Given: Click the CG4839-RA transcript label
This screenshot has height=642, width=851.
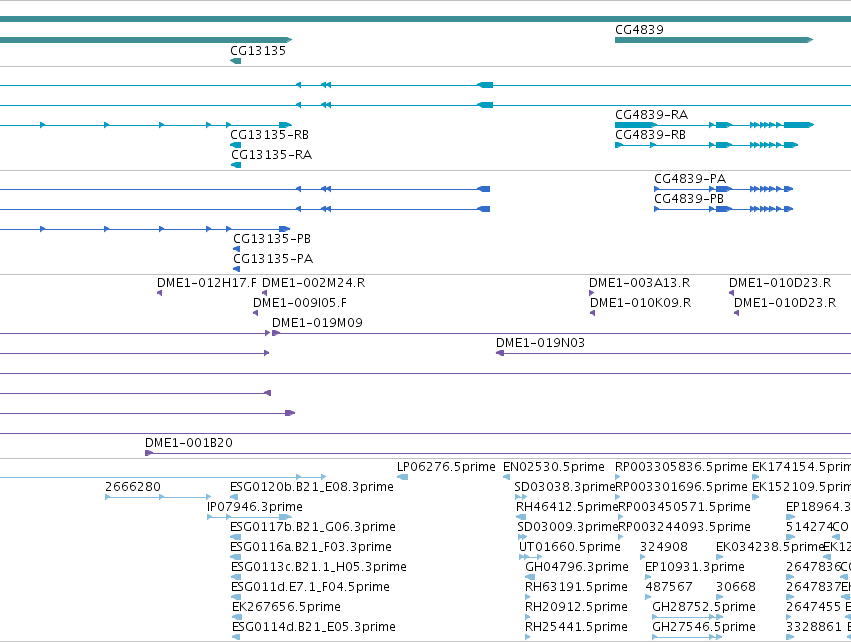Looking at the screenshot, I should [651, 115].
